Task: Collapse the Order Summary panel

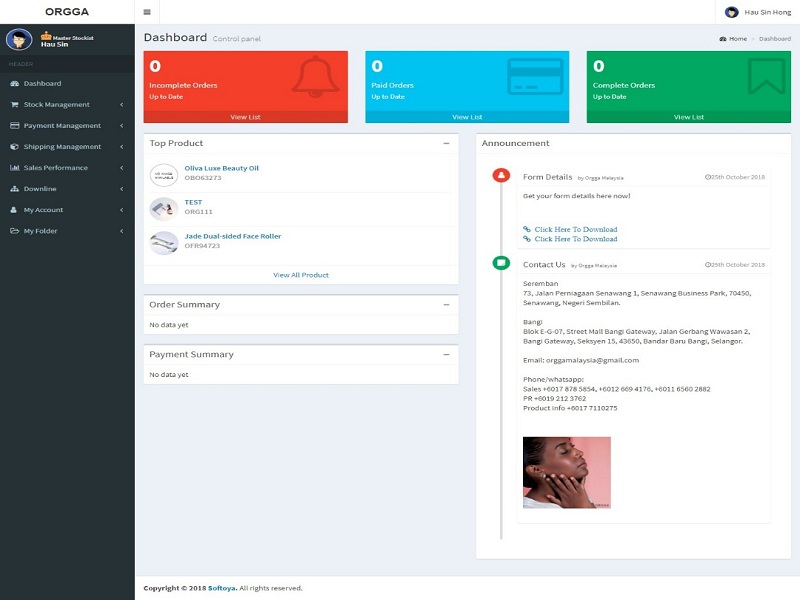Action: coord(446,304)
